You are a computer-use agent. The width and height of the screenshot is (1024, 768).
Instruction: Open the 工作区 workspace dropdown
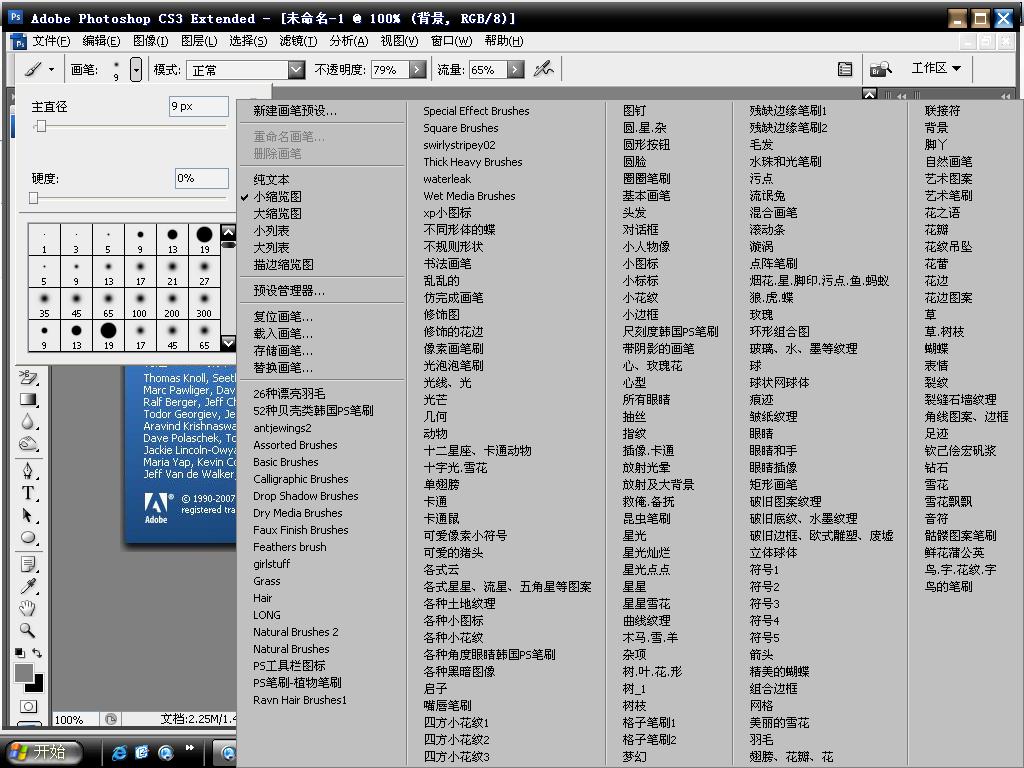click(936, 68)
